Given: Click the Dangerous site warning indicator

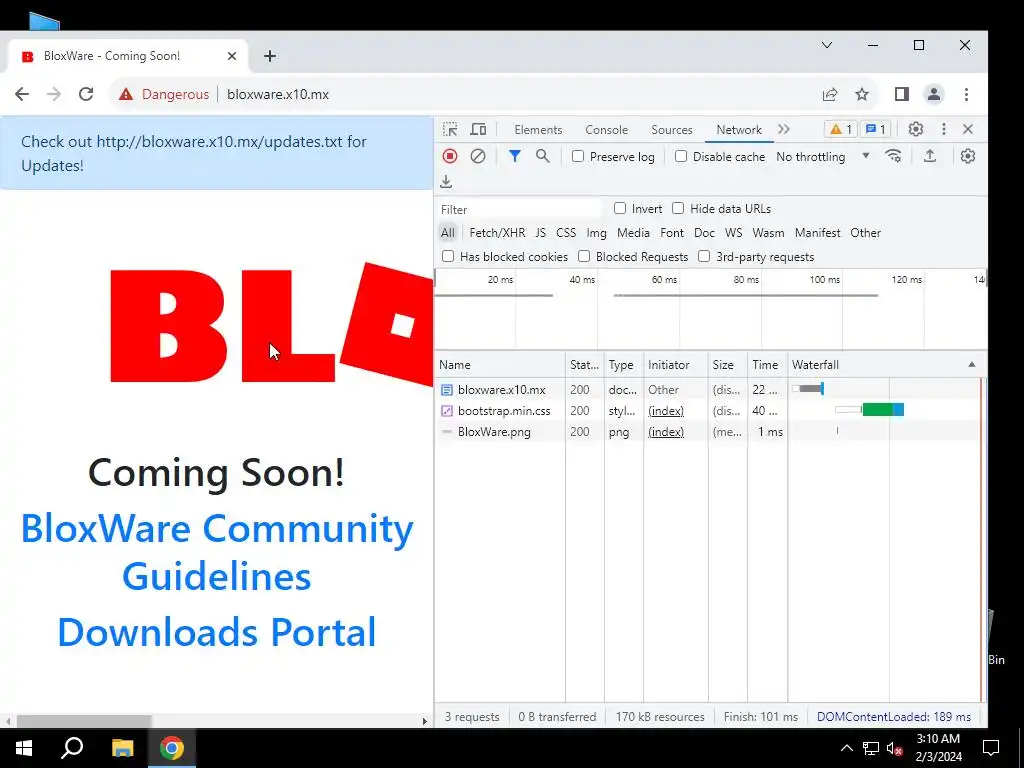Looking at the screenshot, I should click(x=164, y=94).
